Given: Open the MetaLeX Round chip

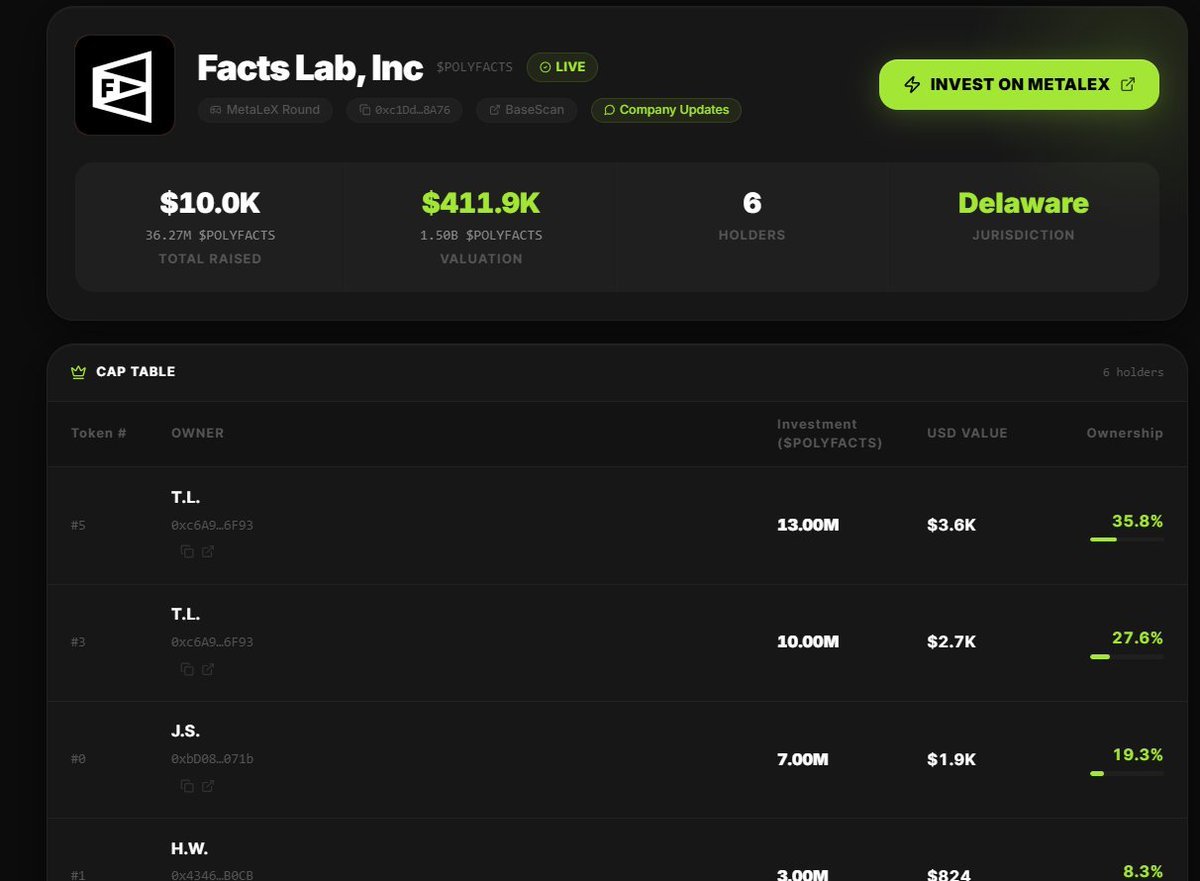Looking at the screenshot, I should pyautogui.click(x=265, y=110).
